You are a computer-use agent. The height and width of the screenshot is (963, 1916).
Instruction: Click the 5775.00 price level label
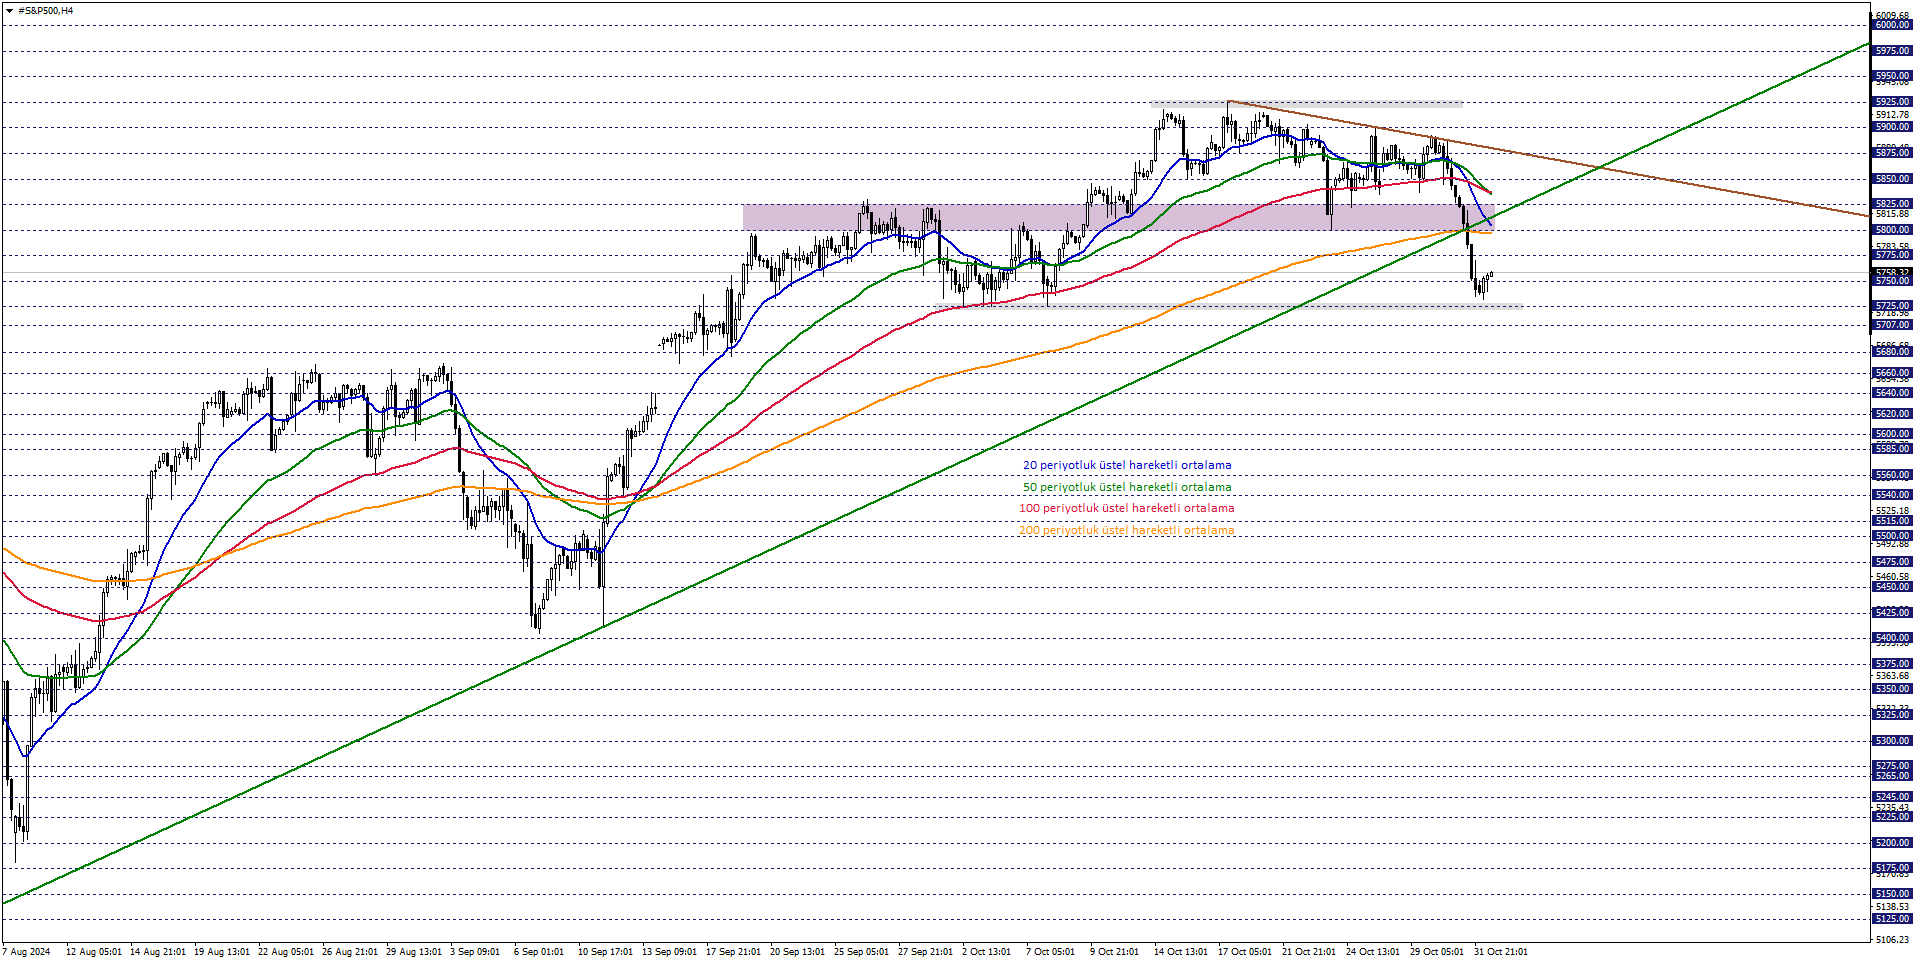coord(1892,255)
